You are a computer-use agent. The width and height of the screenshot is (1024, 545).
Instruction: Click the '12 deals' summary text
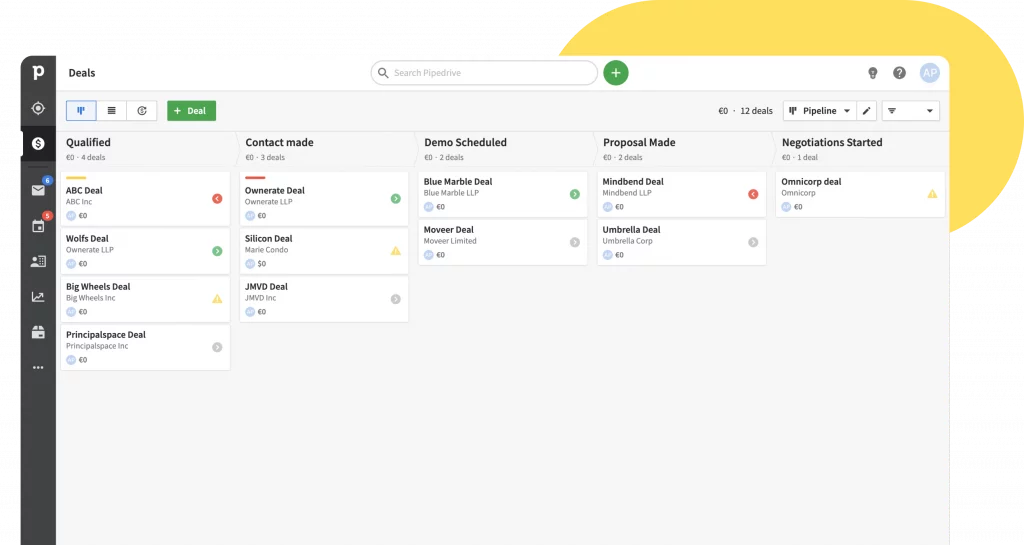coord(756,111)
